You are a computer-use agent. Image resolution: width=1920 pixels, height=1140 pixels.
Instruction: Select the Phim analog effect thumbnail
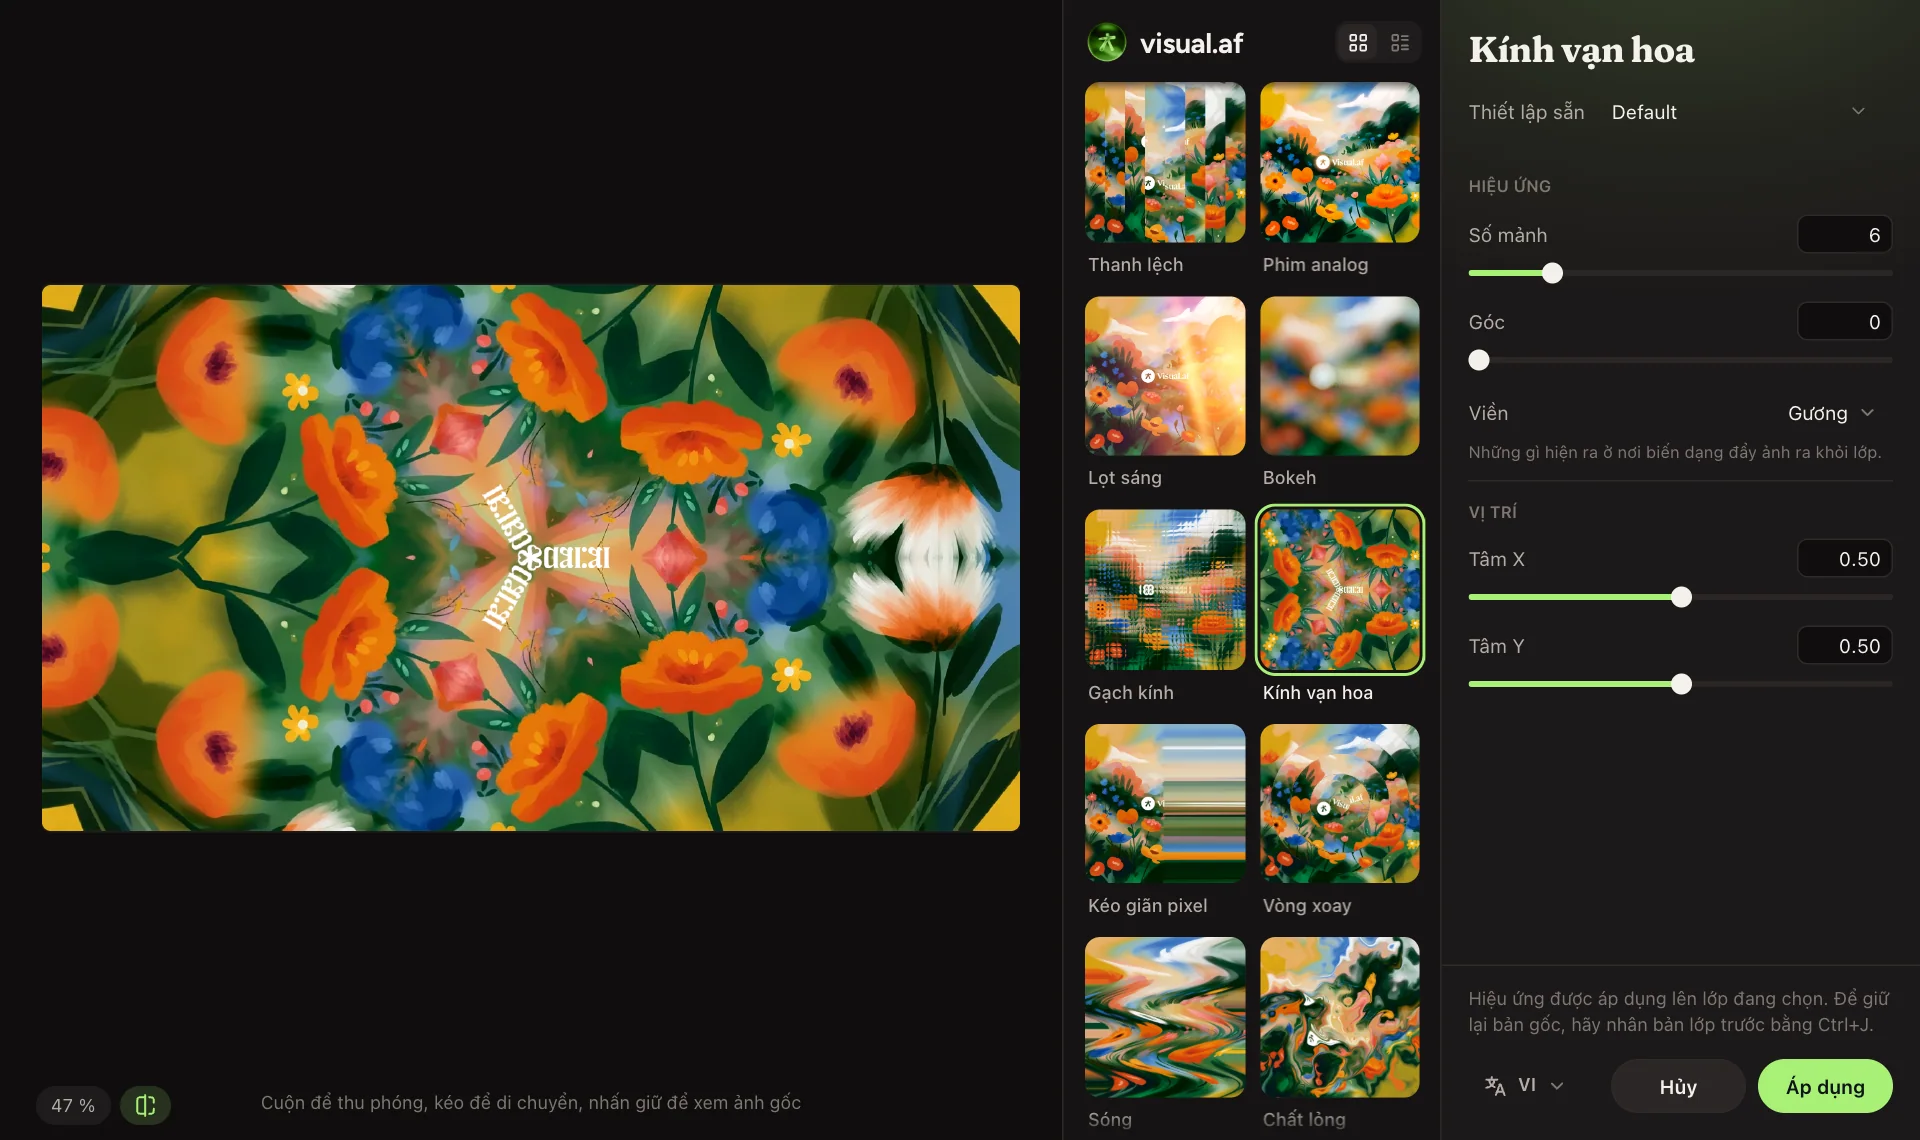point(1340,162)
